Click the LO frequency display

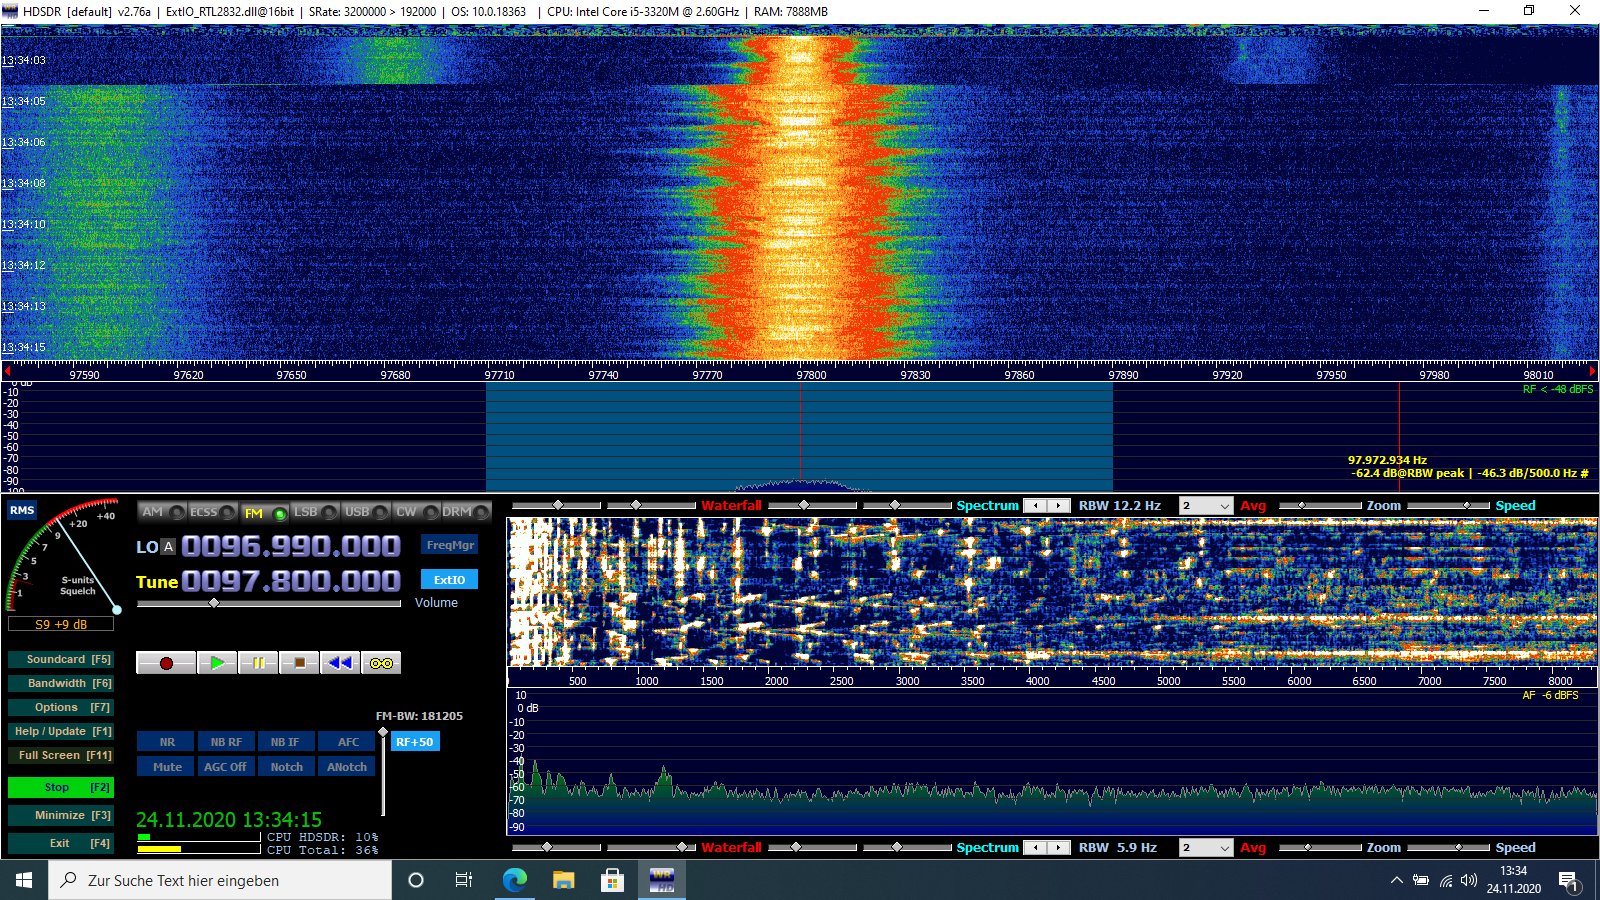point(291,547)
